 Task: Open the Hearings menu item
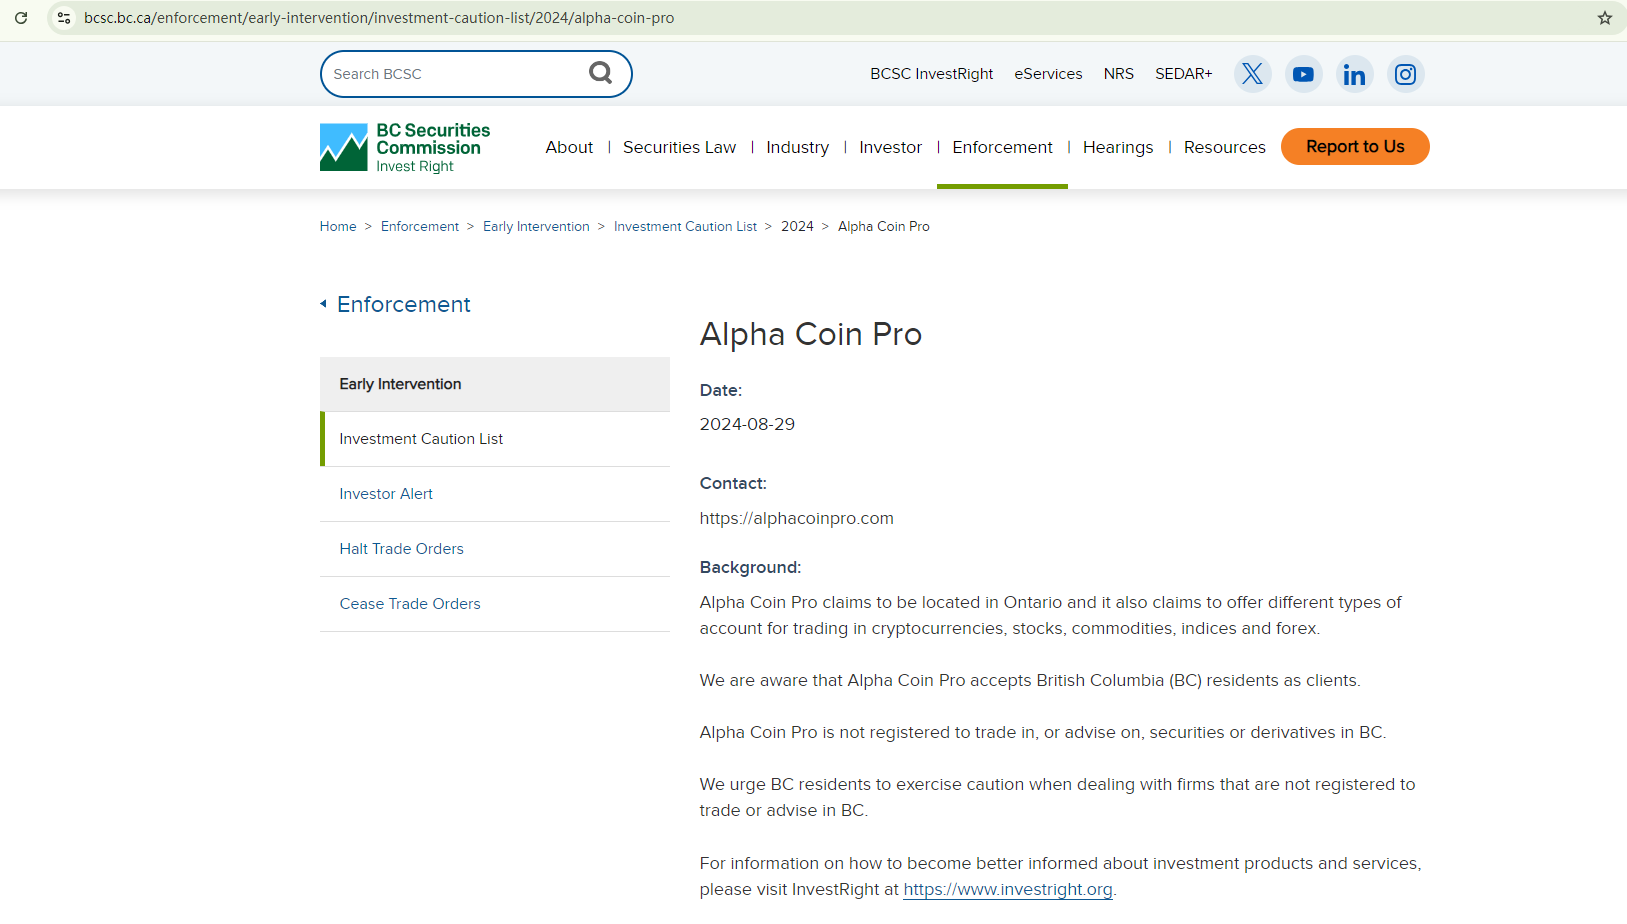point(1117,147)
